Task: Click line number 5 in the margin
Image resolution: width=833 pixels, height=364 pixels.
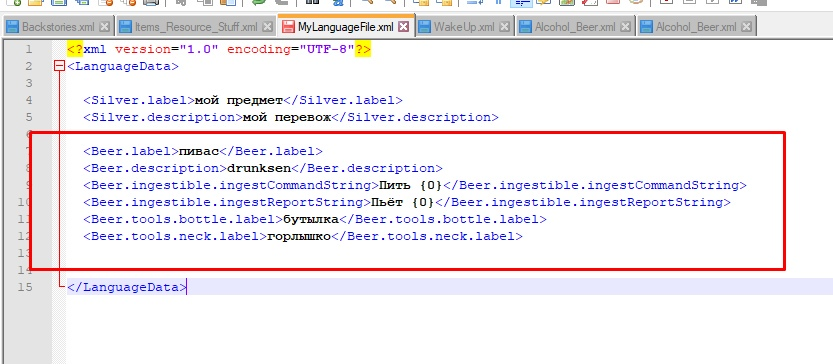Action: (29, 117)
